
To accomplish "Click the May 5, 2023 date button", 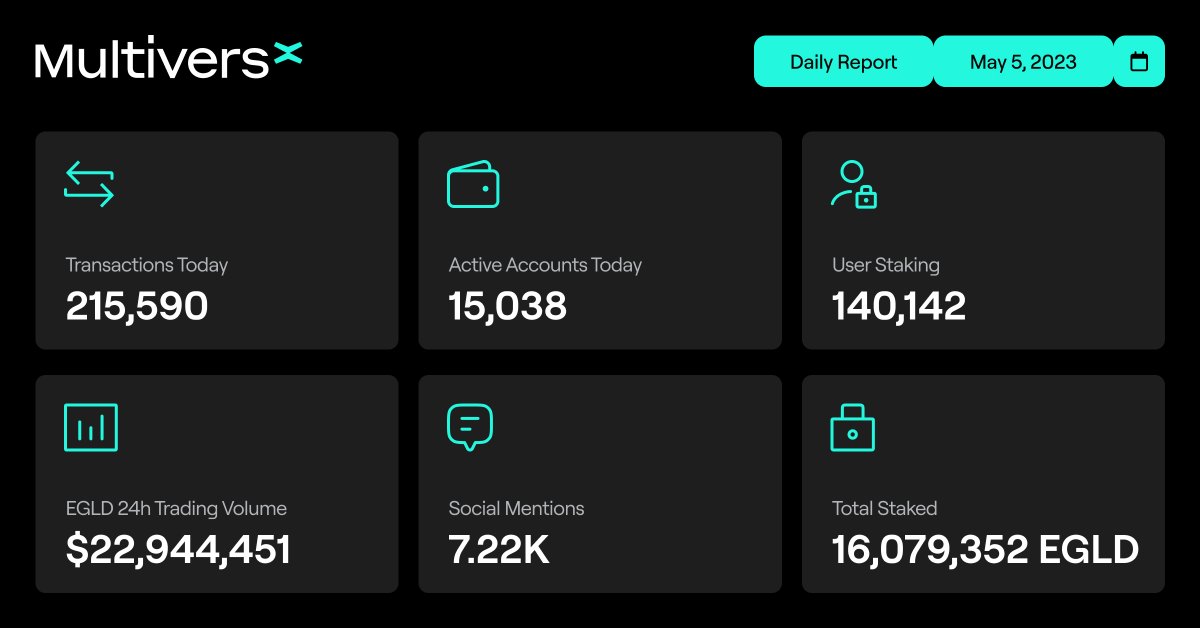I will [1023, 62].
